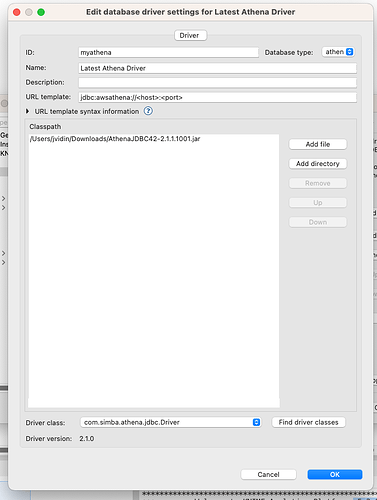The image size is (377, 500).
Task: Click the Add directory button
Action: click(318, 164)
